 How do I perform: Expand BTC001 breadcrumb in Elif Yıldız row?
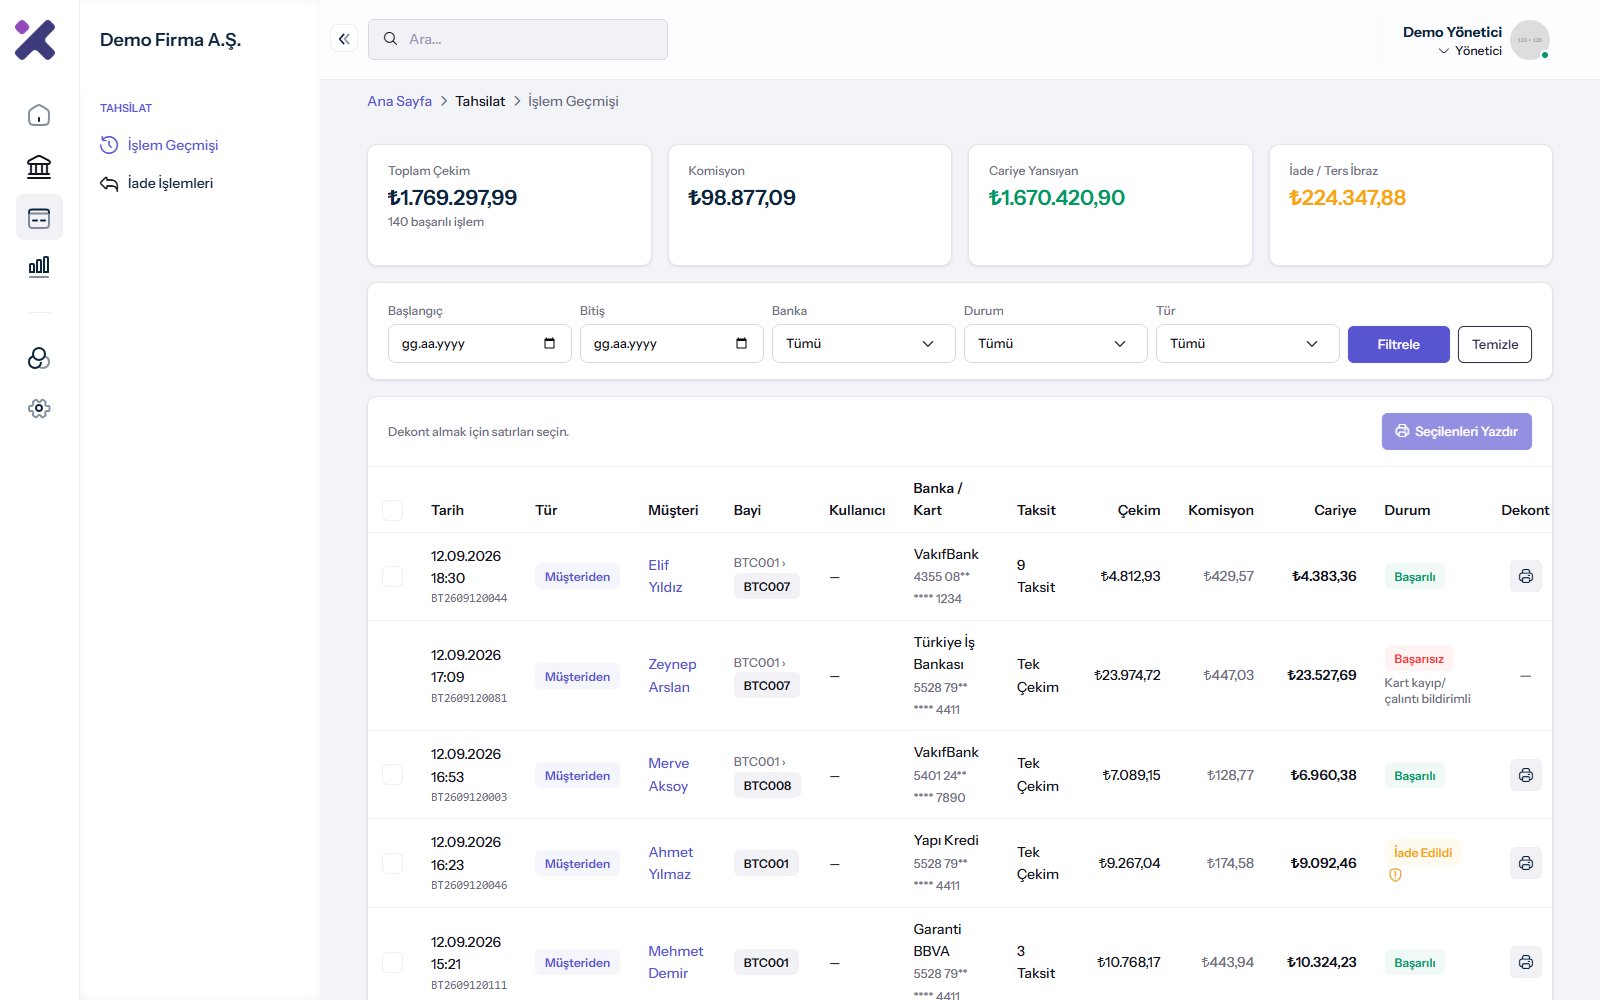click(x=759, y=562)
